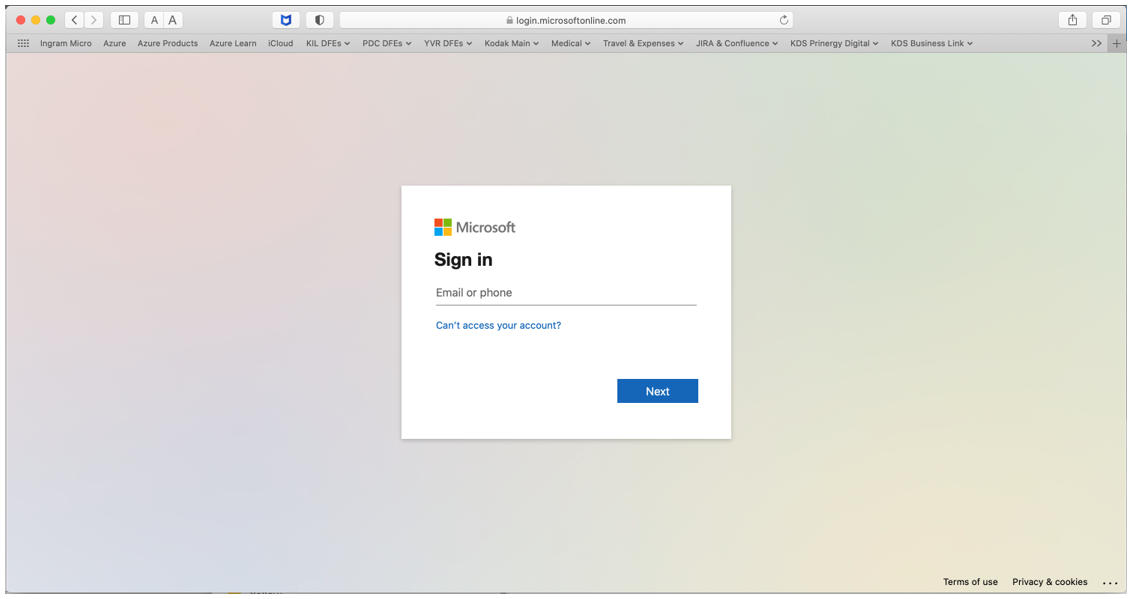This screenshot has width=1133, height=599.
Task: Enter full screen with green button
Action: click(x=51, y=20)
